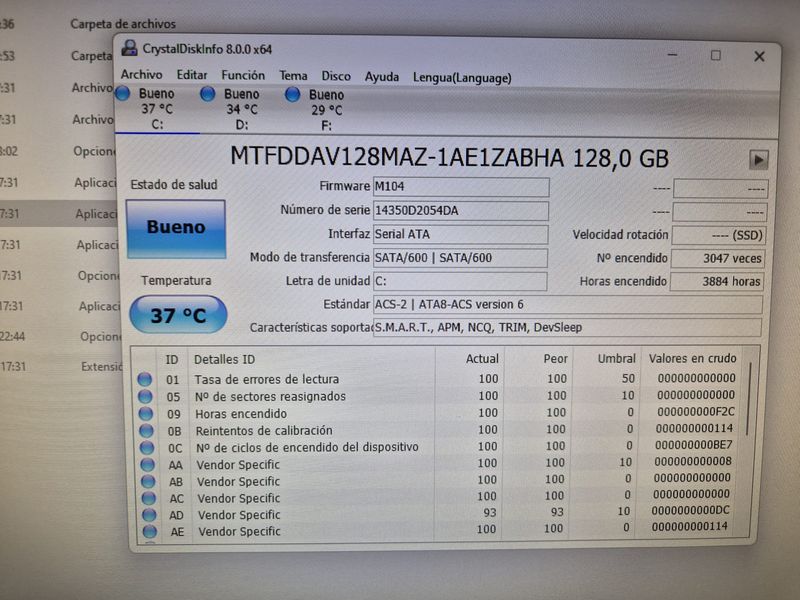Image resolution: width=800 pixels, height=600 pixels.
Task: Open the Función menu
Action: [243, 76]
